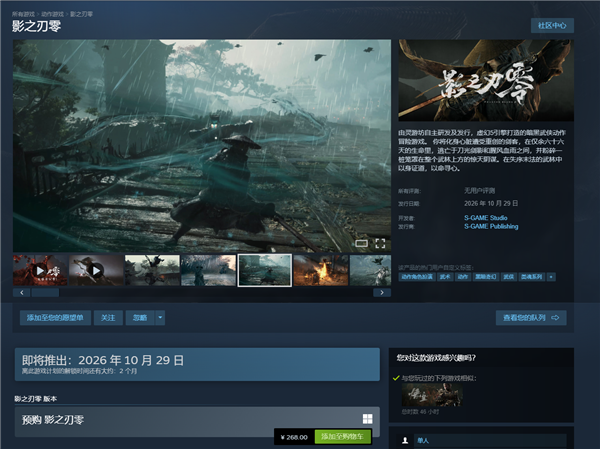Play the second trailer video thumbnail

tap(96, 271)
